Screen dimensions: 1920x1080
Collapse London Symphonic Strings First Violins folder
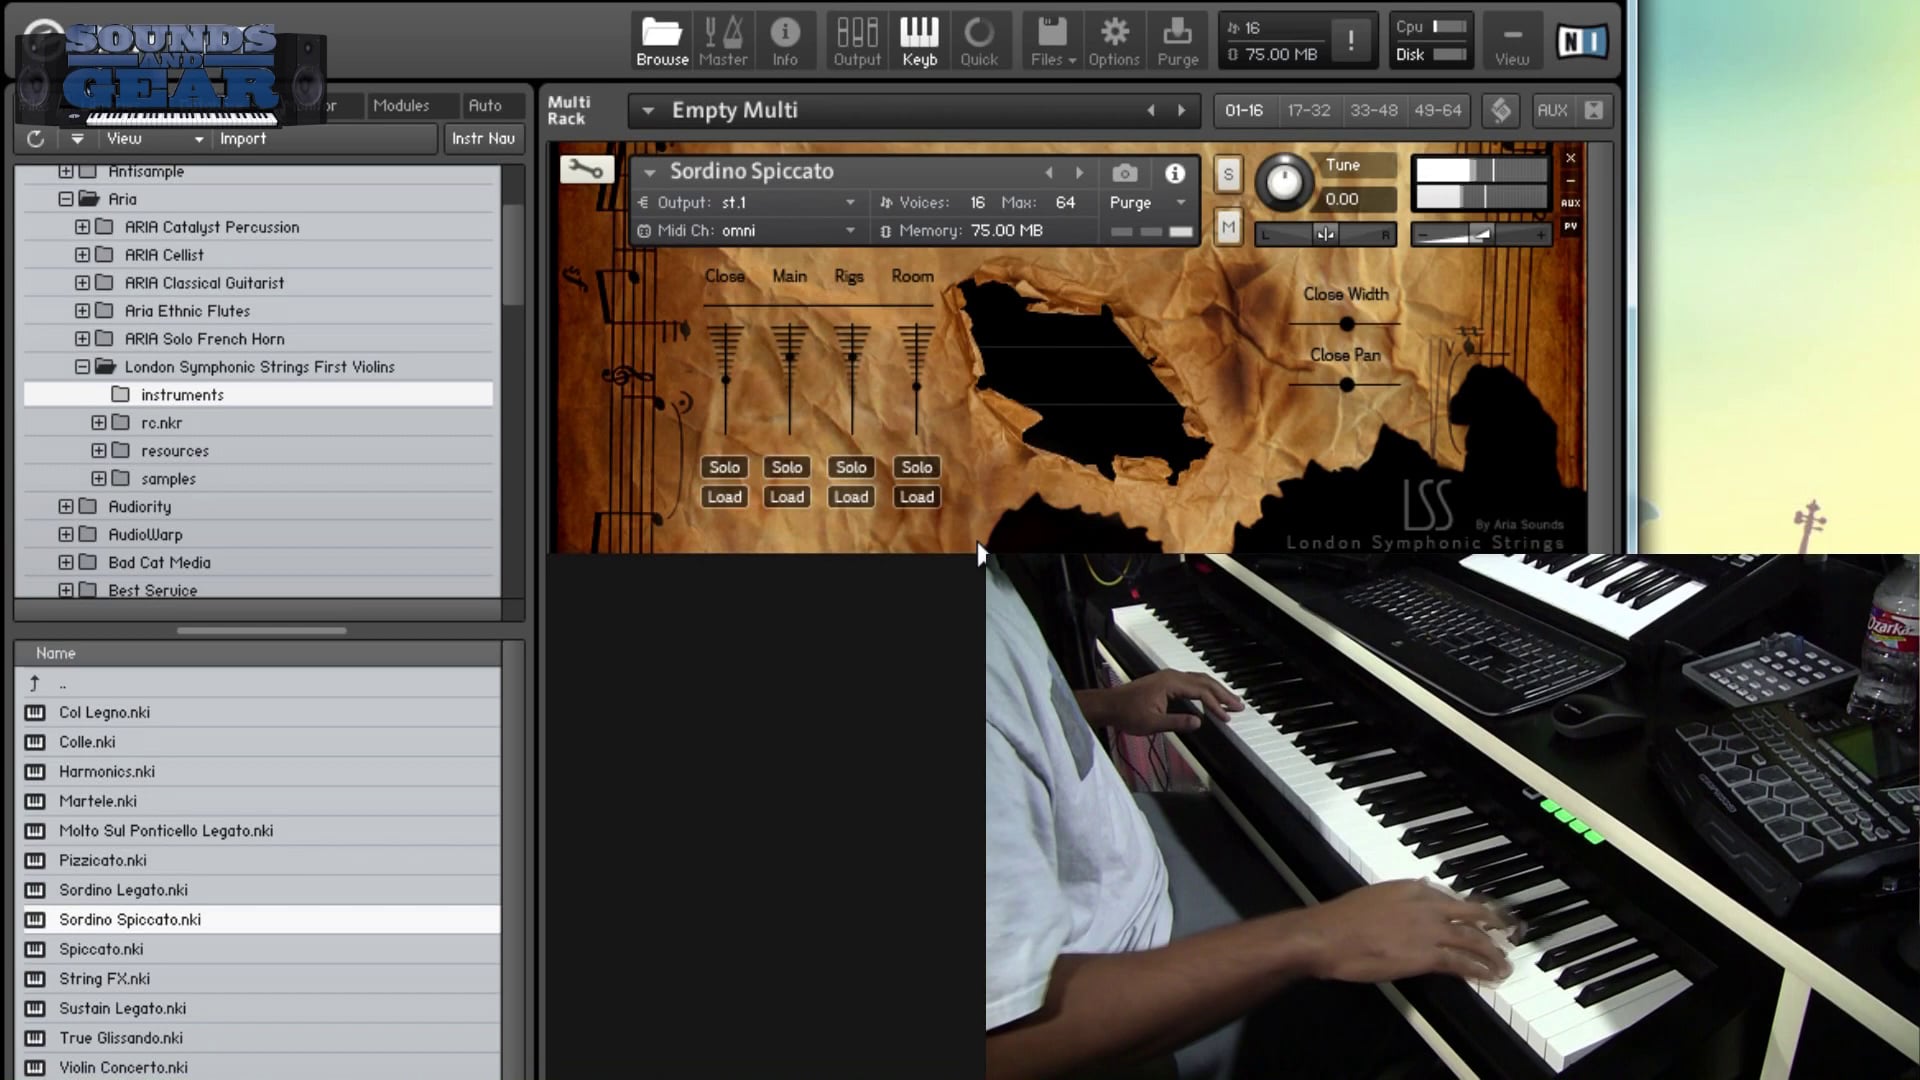[82, 367]
